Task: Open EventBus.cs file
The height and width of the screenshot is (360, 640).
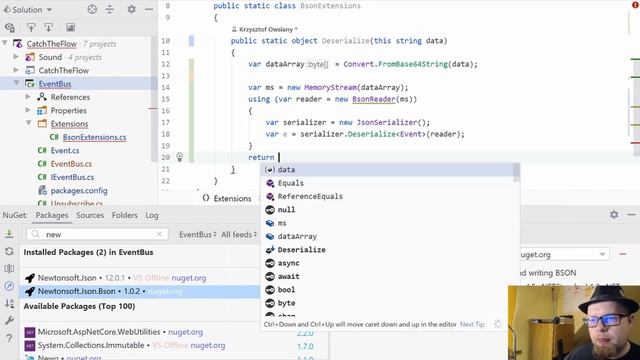Action: tap(71, 164)
